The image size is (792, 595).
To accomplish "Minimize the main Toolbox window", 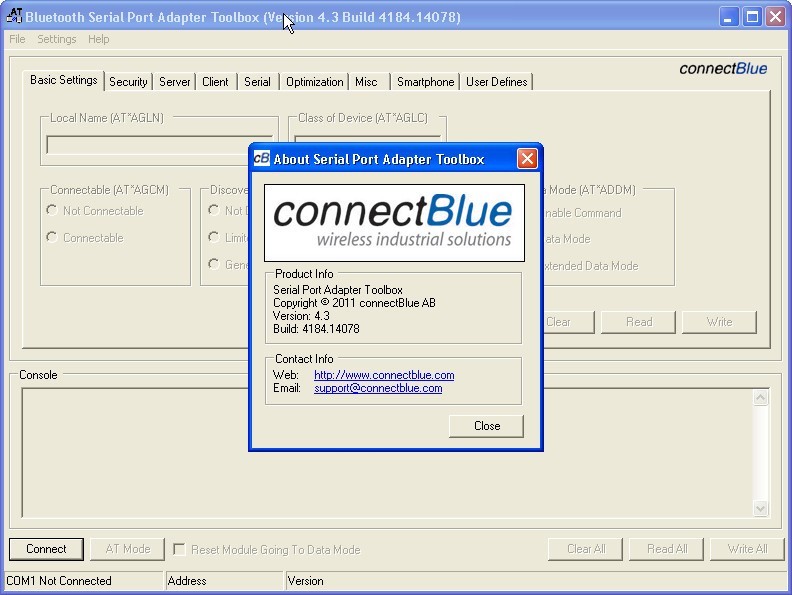I will click(x=728, y=17).
